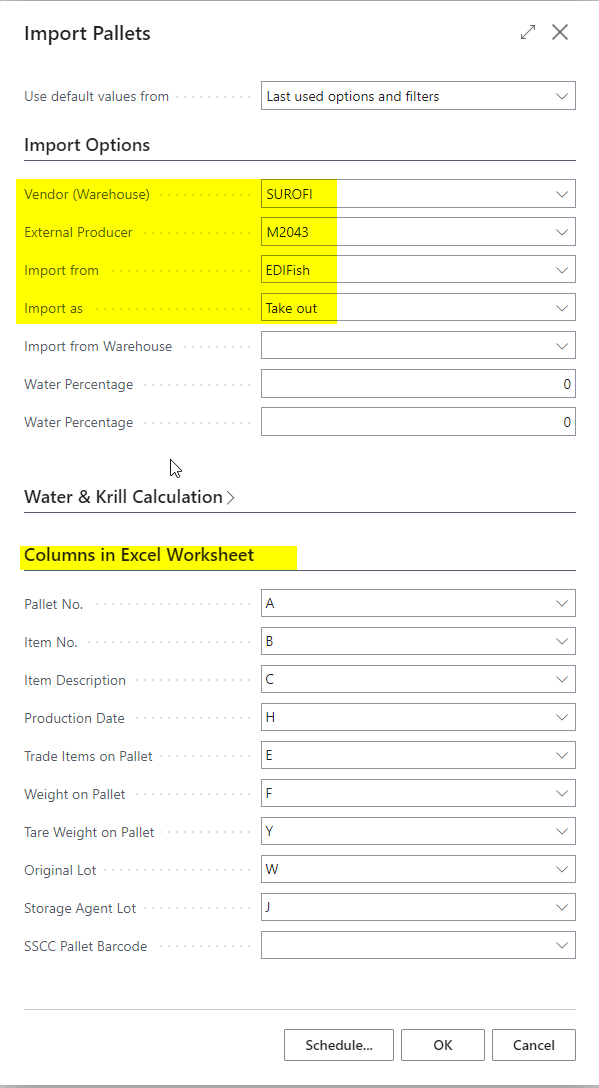
Task: Collapse the Import Options section header
Action: pyautogui.click(x=87, y=145)
